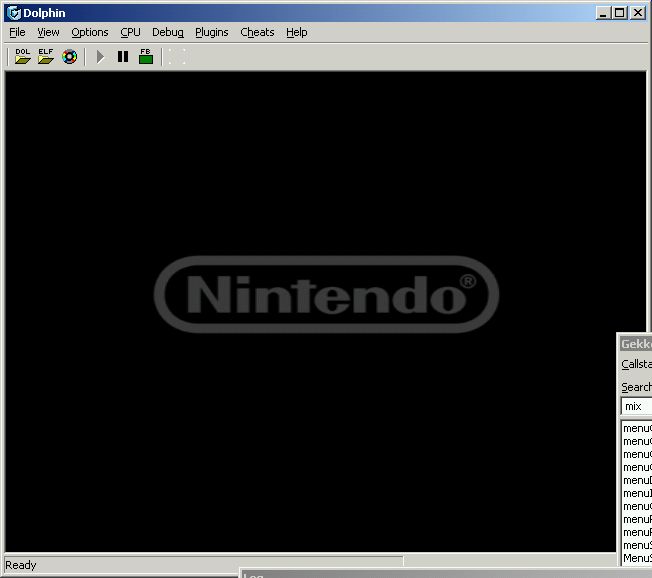
Task: Close the Dolphin window
Action: [x=638, y=13]
